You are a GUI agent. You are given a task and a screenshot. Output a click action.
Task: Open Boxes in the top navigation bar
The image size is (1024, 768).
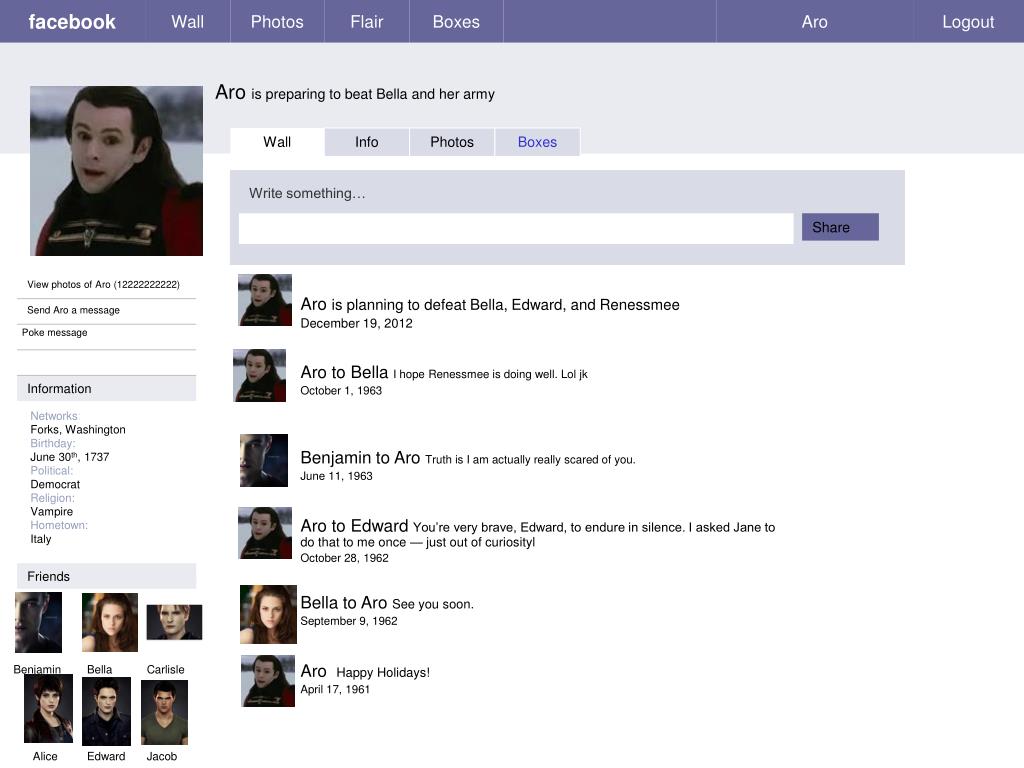click(456, 22)
